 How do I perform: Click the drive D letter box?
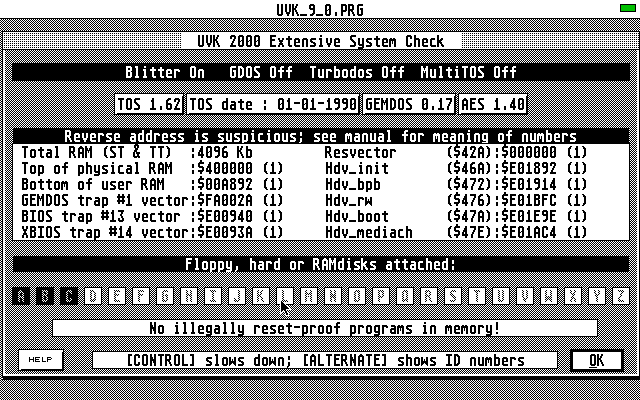93,296
